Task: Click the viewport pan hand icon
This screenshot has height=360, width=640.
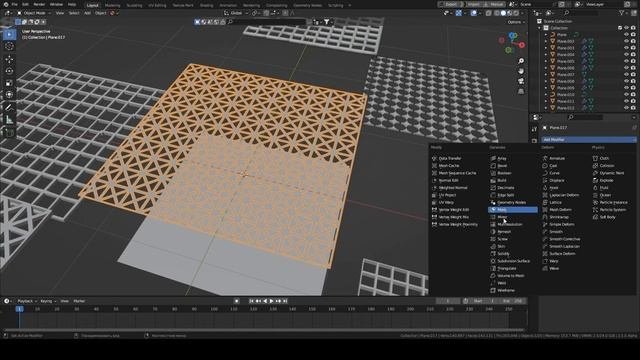Action: (521, 71)
